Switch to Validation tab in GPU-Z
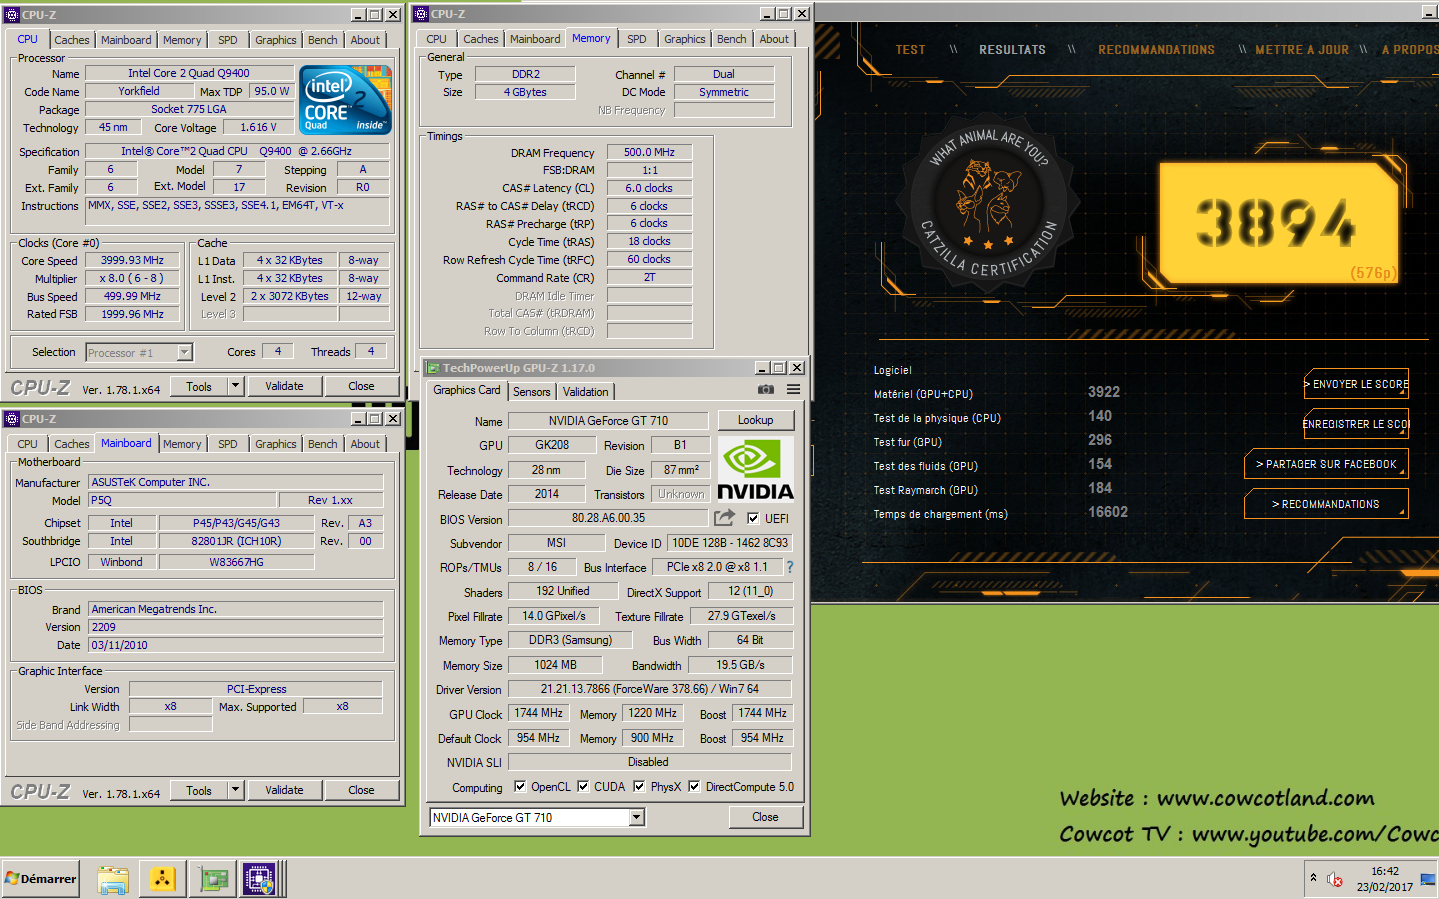Screen dimensions: 1439x899 [x=585, y=392]
